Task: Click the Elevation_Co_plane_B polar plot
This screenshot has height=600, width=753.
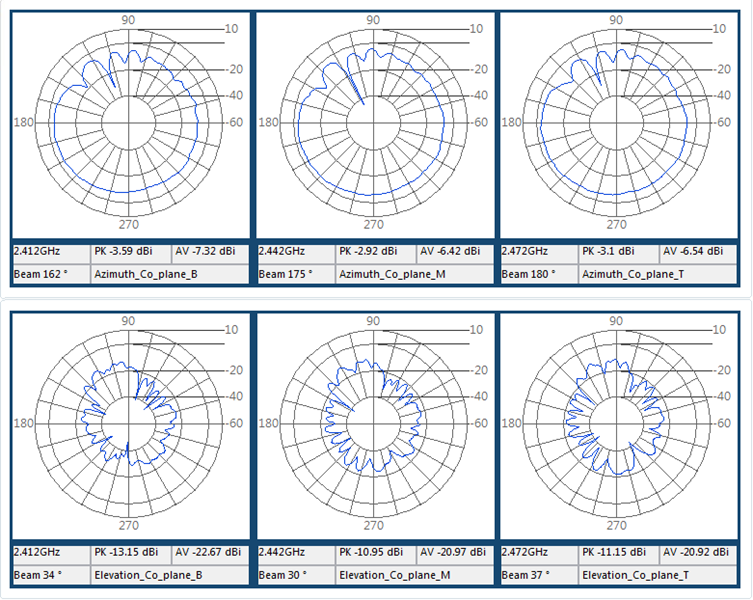Action: click(x=128, y=423)
